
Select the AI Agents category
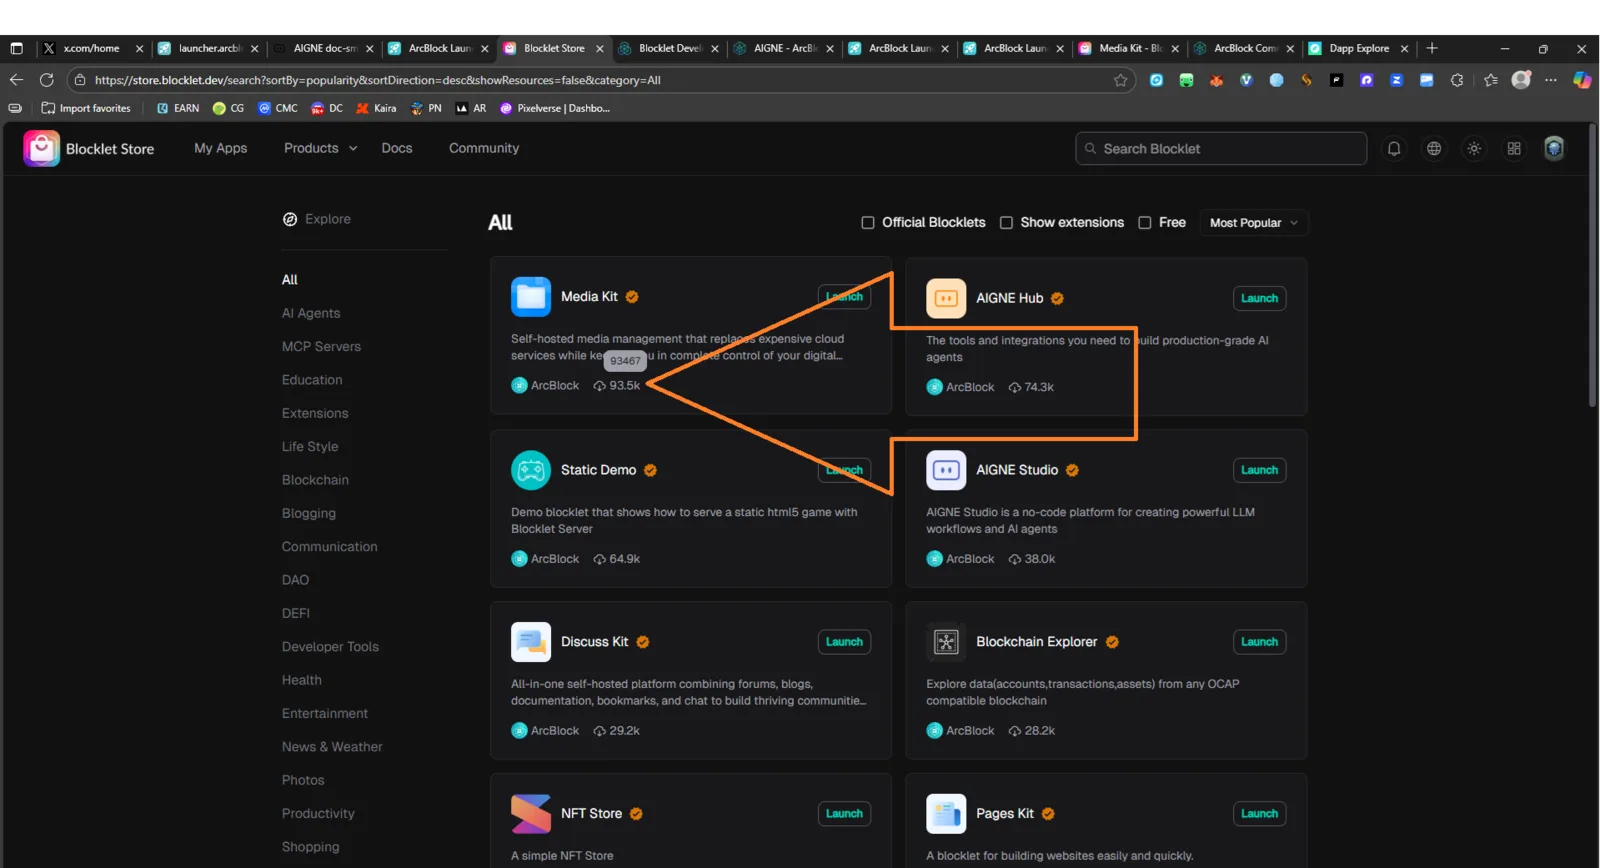(x=311, y=313)
